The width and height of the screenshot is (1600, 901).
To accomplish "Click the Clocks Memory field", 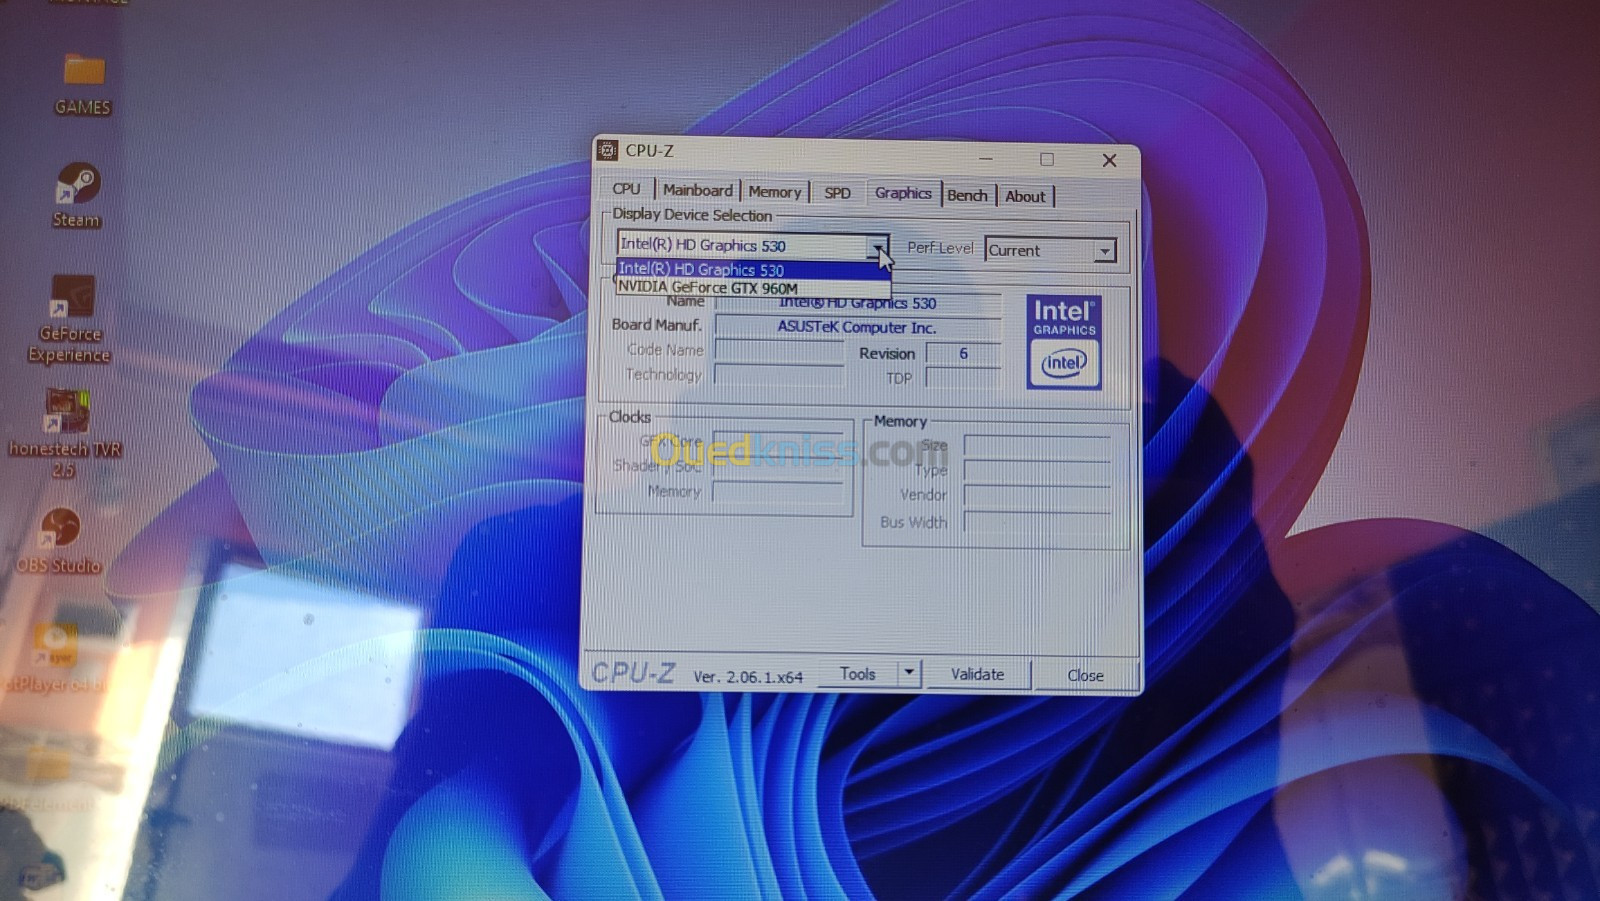I will click(x=777, y=492).
